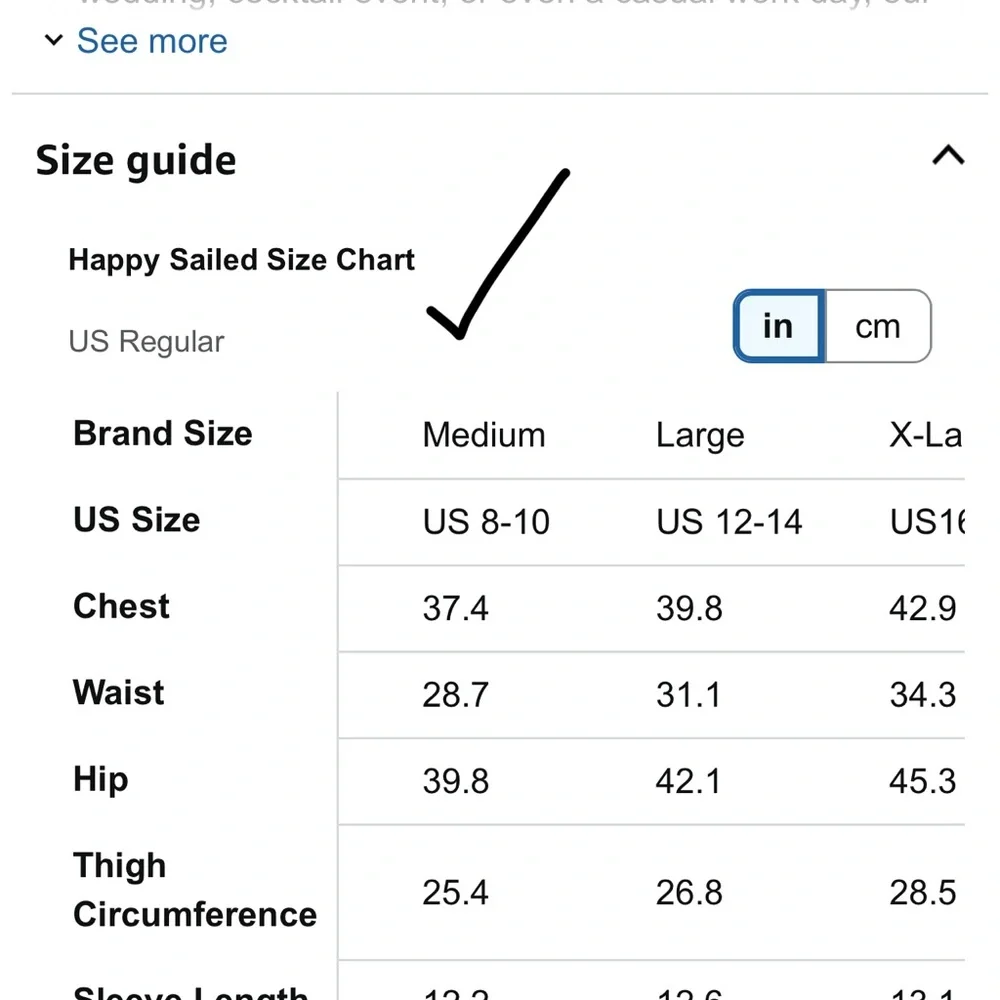Click the Brand Size row label
The image size is (1000, 1000).
click(163, 434)
